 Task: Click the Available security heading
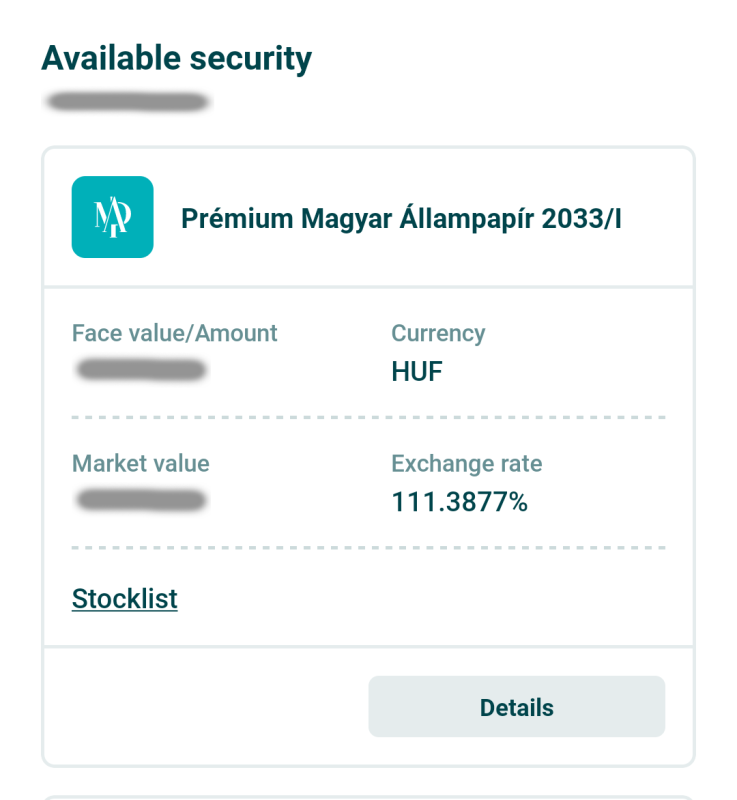click(176, 59)
